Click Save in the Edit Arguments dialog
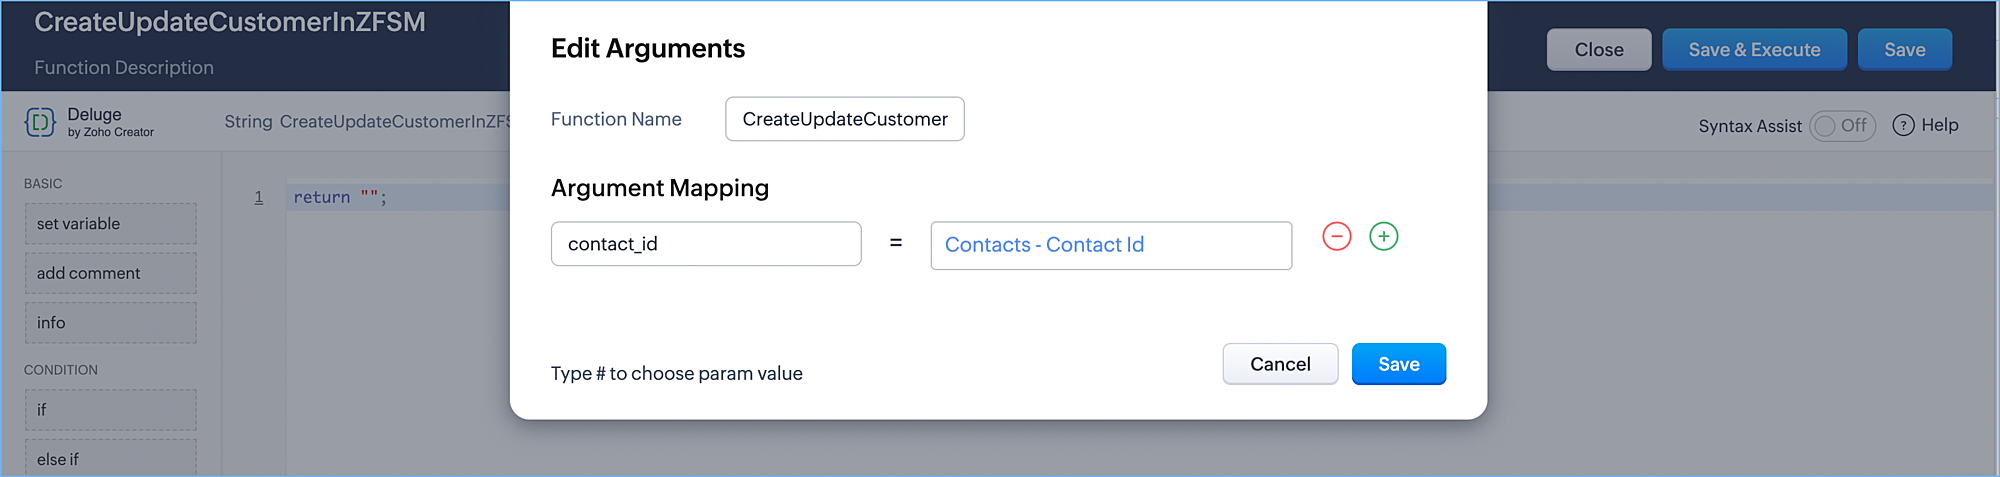 [1398, 364]
